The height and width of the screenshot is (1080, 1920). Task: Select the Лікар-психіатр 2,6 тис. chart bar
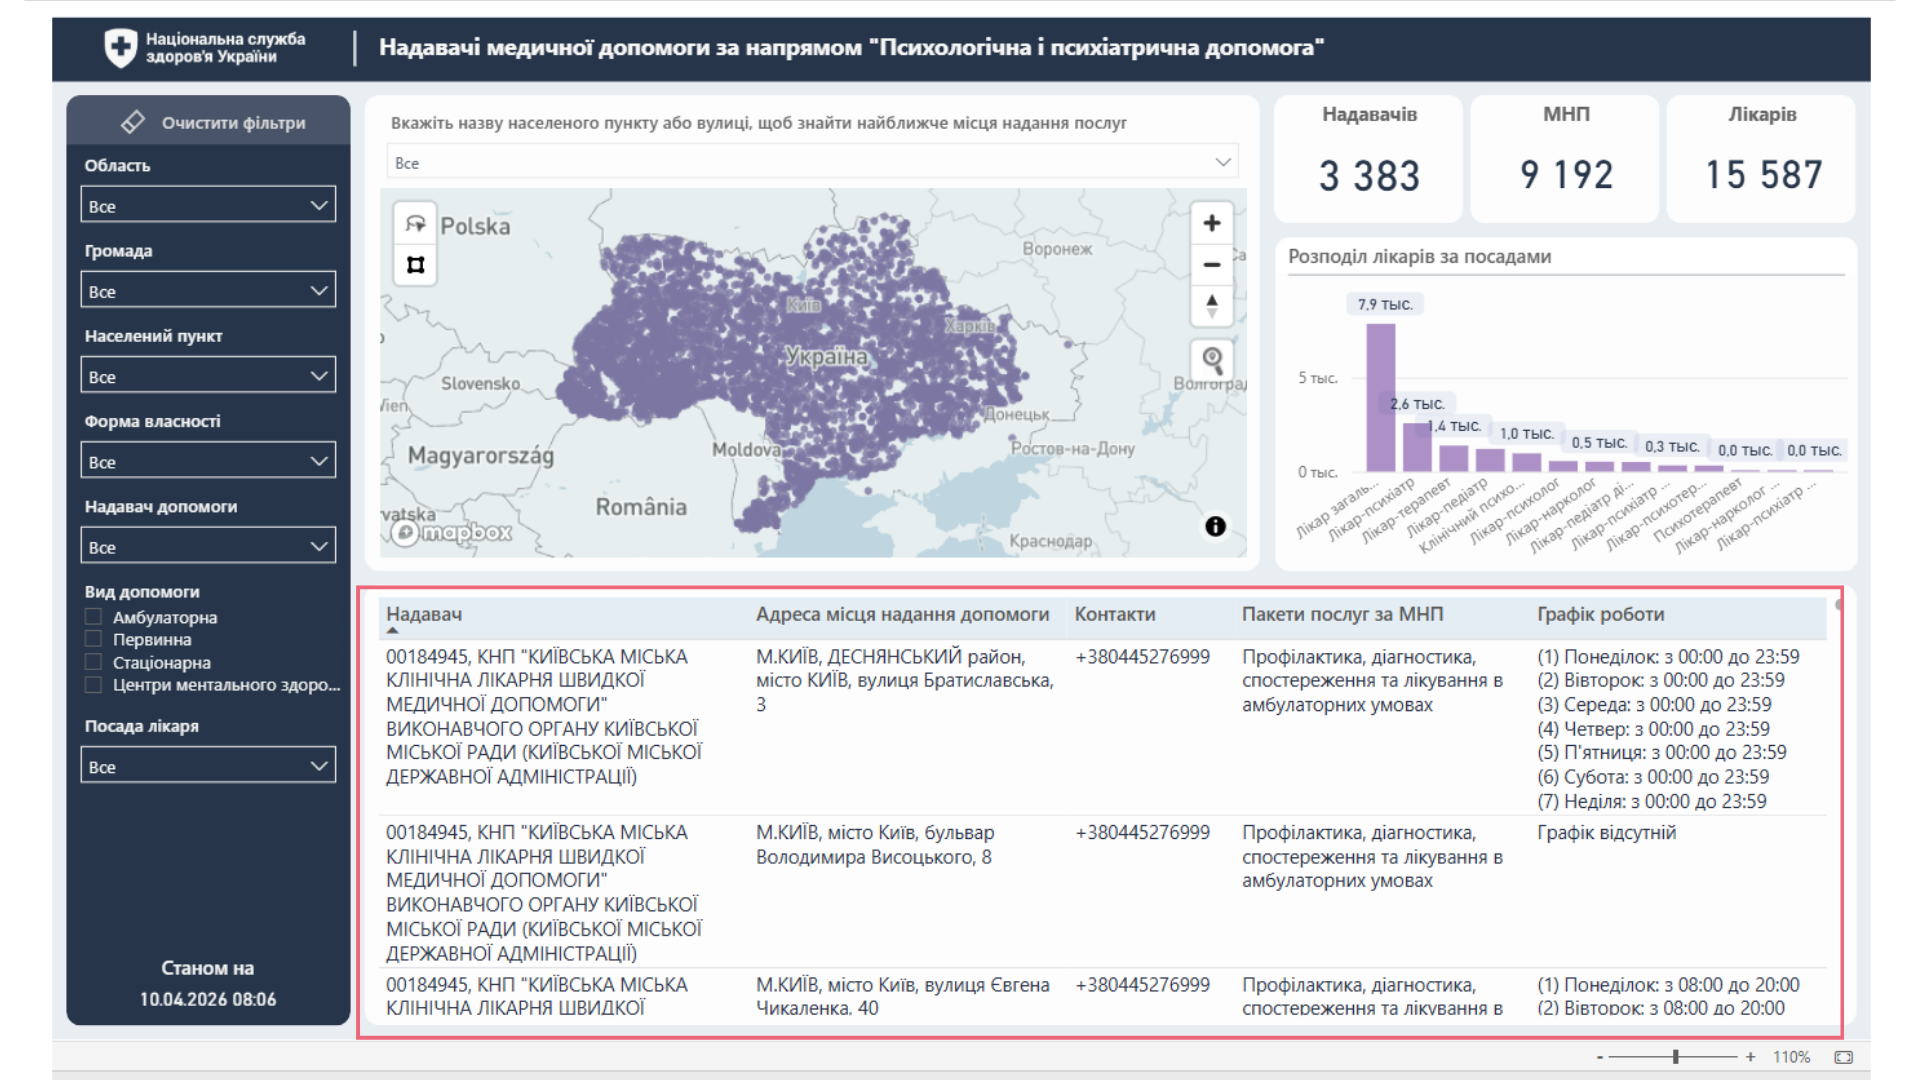pos(1417,447)
